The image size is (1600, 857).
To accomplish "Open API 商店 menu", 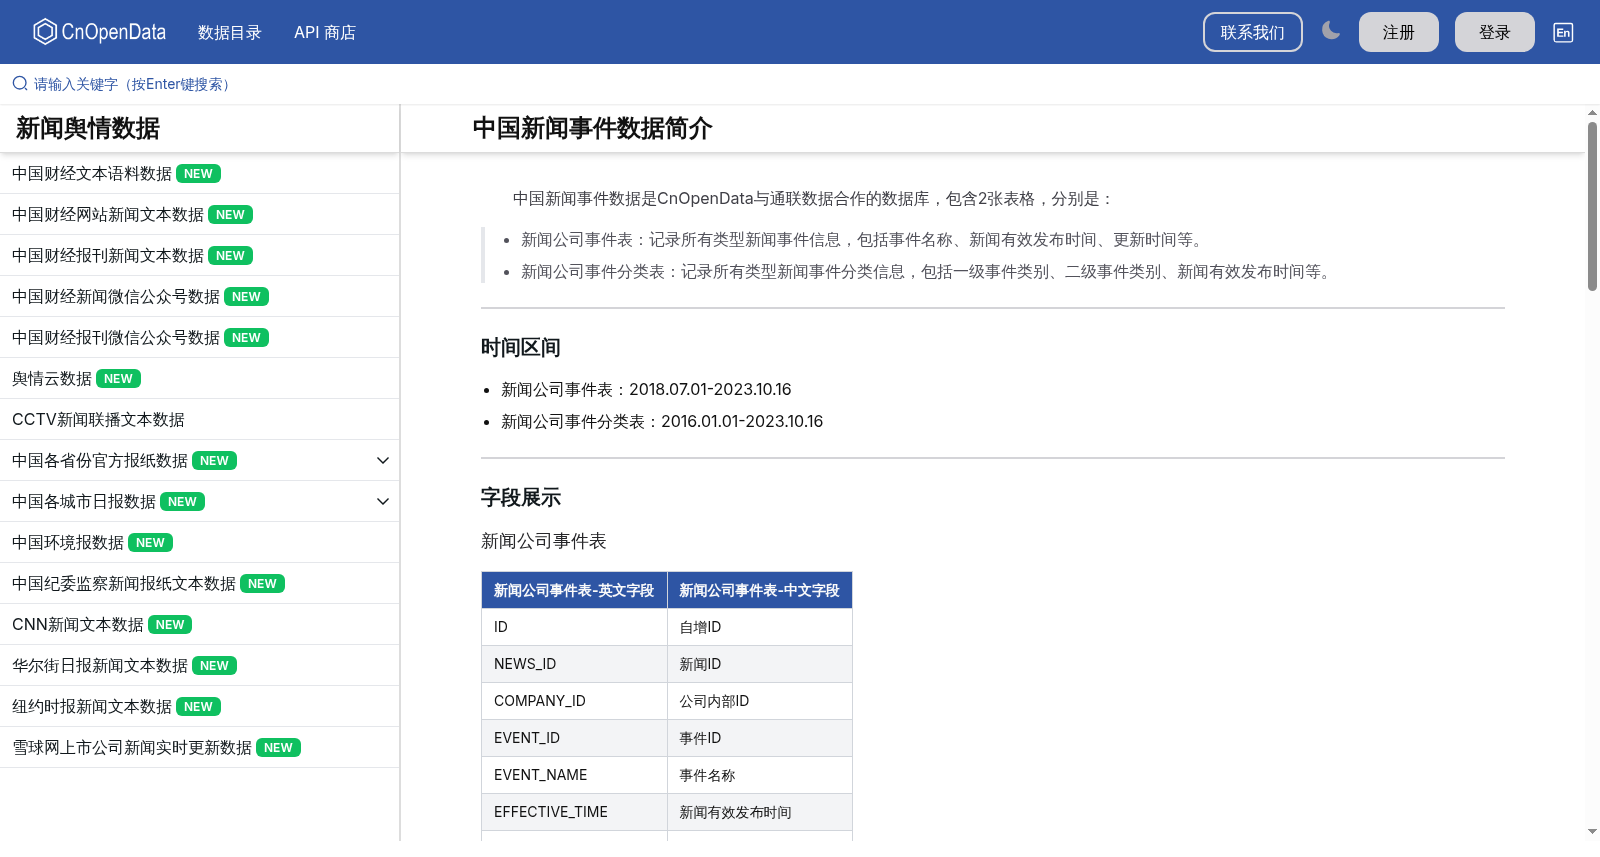I will tap(325, 32).
